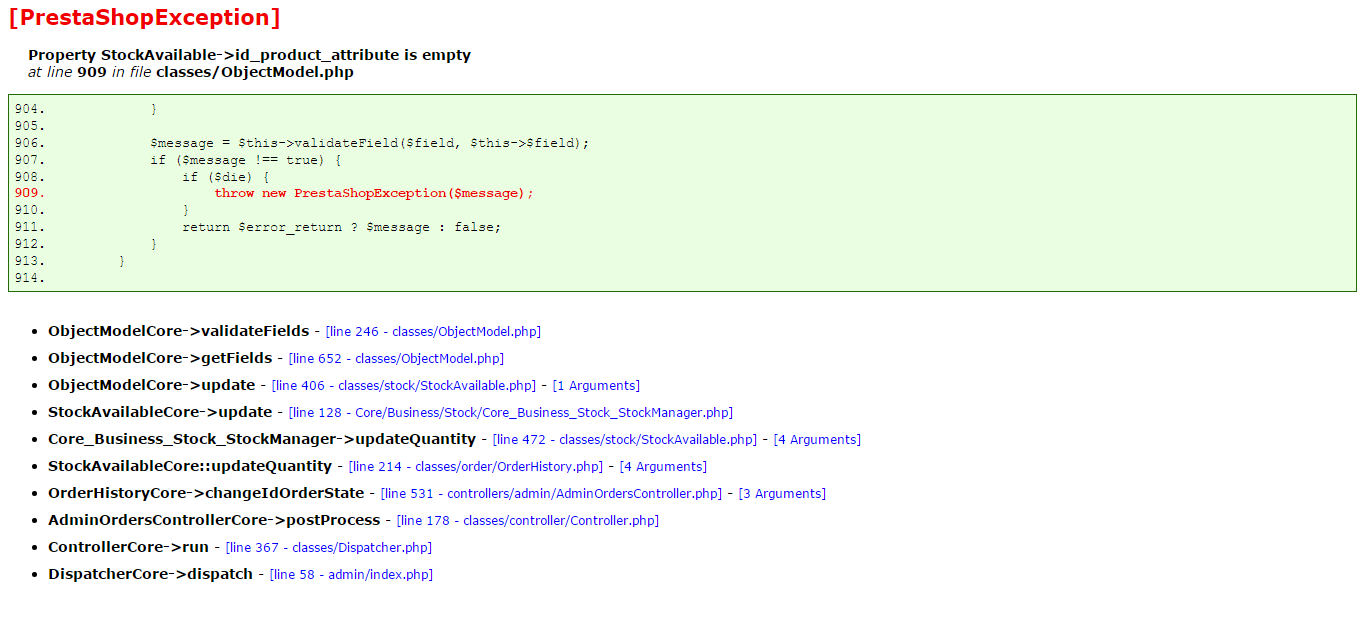This screenshot has height=618, width=1366.
Task: Expand 3 Arguments for changeIdOrderState
Action: (x=782, y=493)
